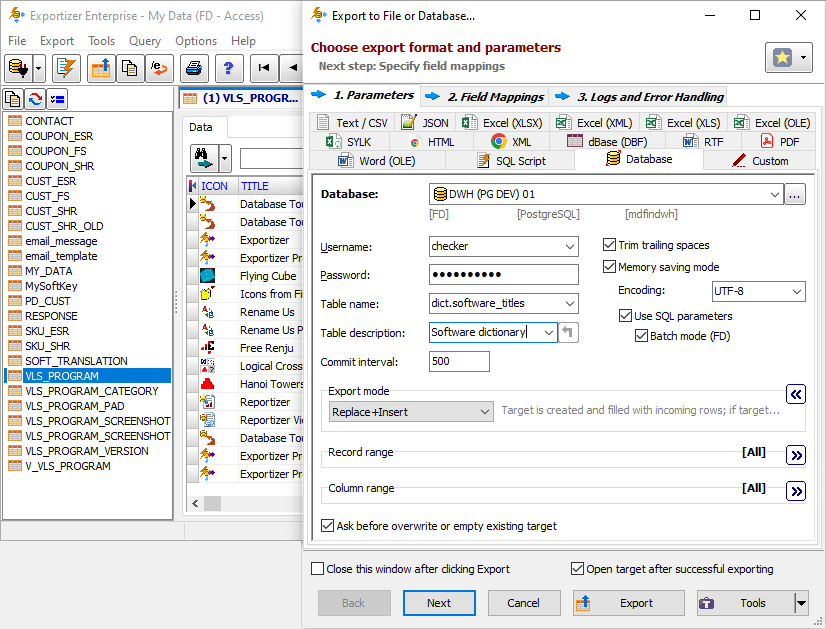Select Excel (XLS) format tab
826x629 pixels.
tap(683, 123)
